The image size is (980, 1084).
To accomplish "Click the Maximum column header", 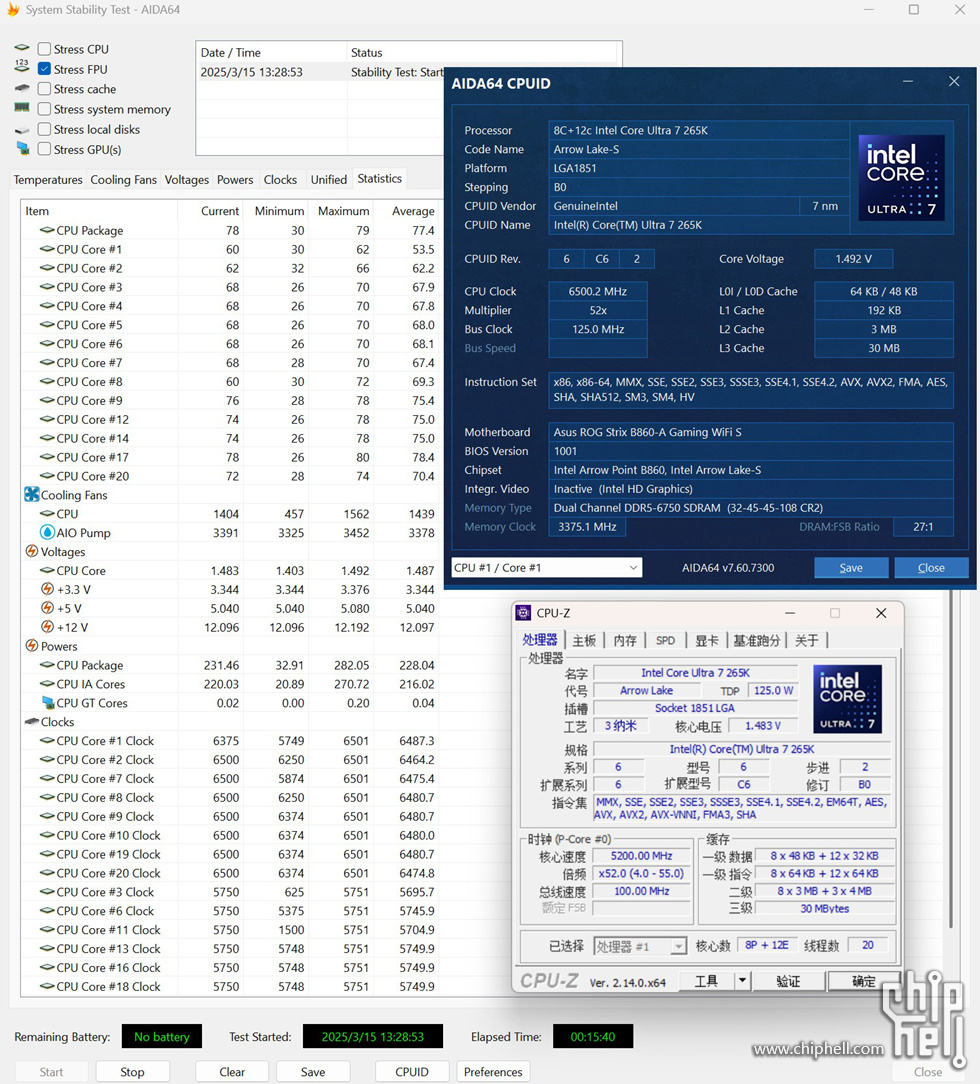I will (343, 211).
